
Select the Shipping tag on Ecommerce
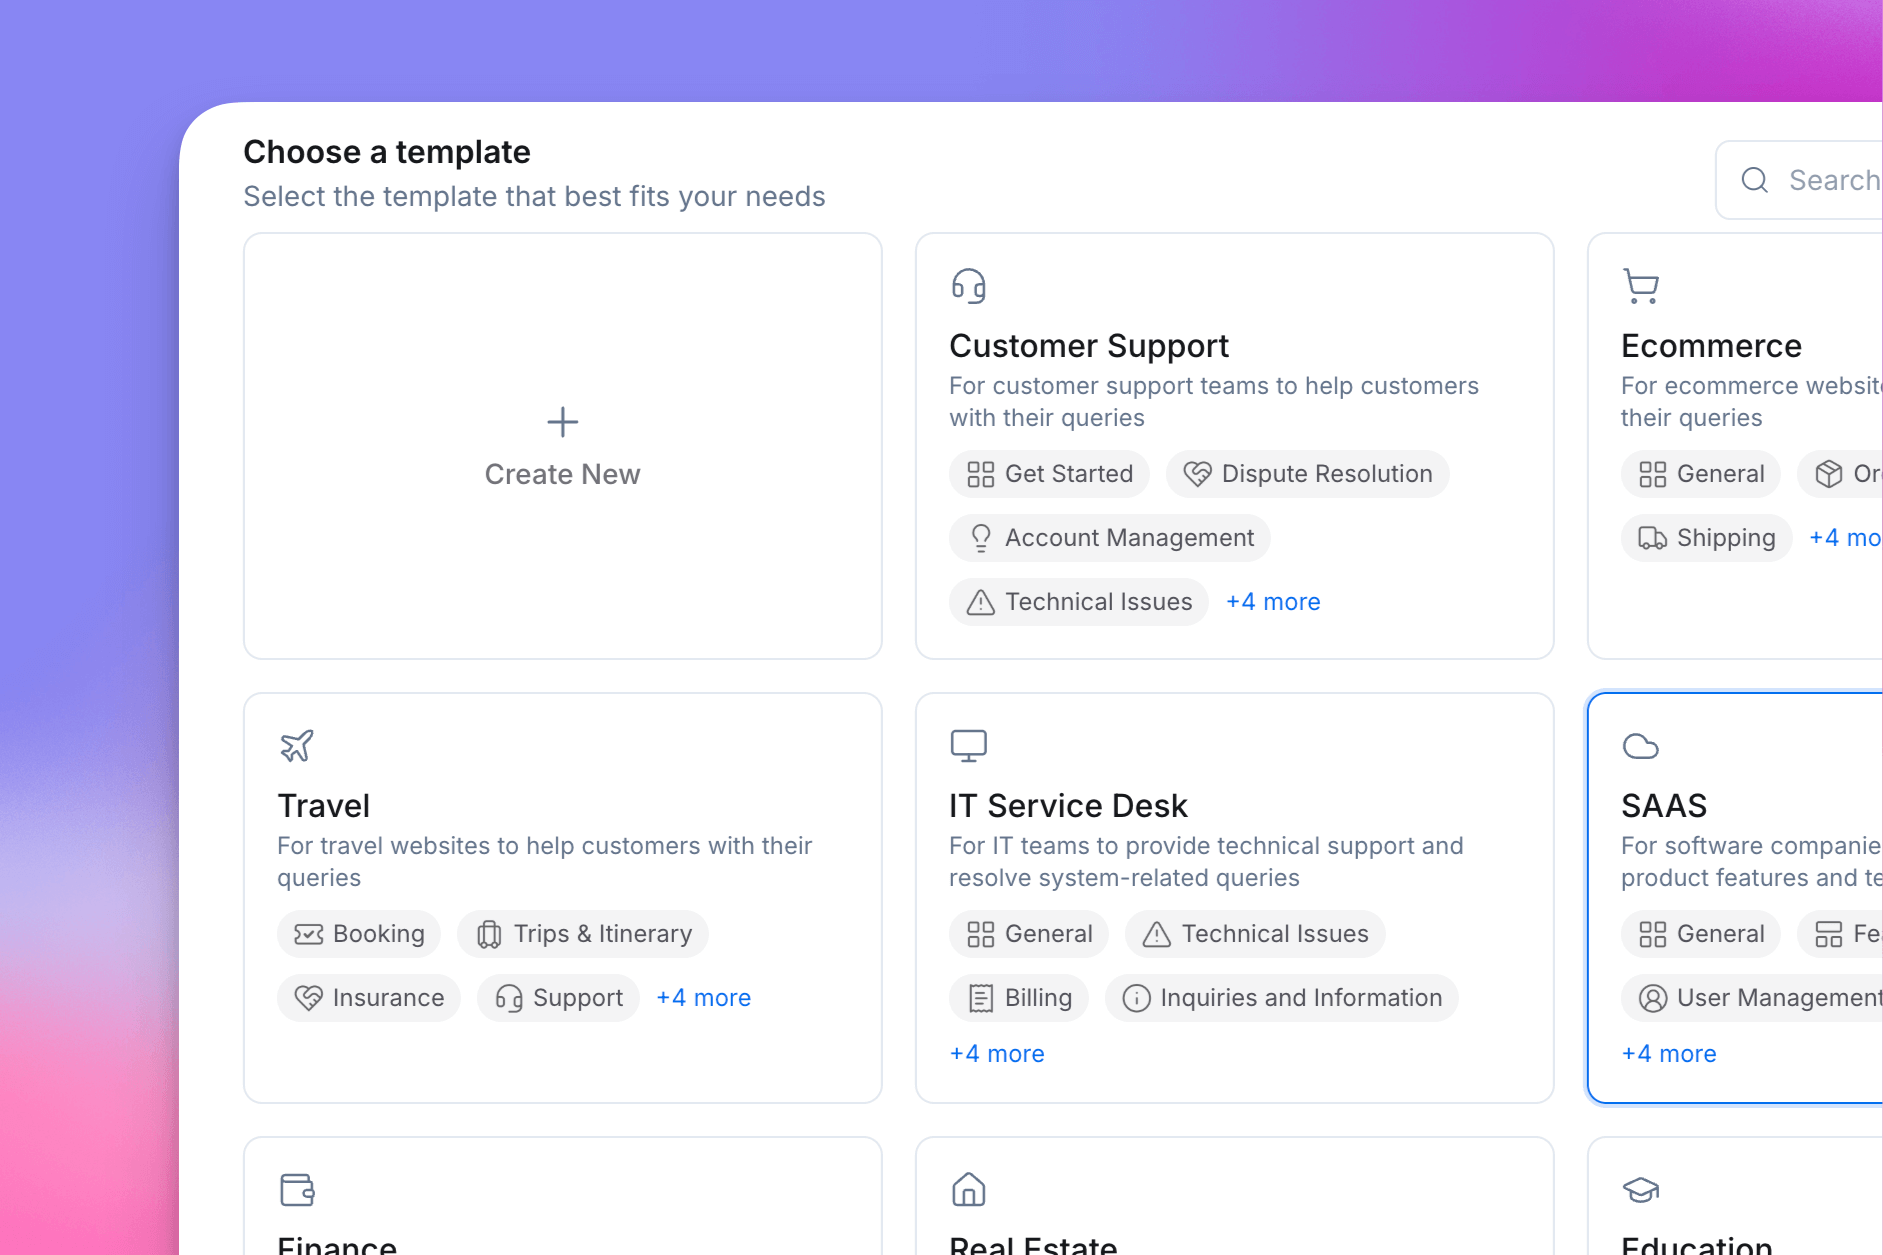(1706, 538)
